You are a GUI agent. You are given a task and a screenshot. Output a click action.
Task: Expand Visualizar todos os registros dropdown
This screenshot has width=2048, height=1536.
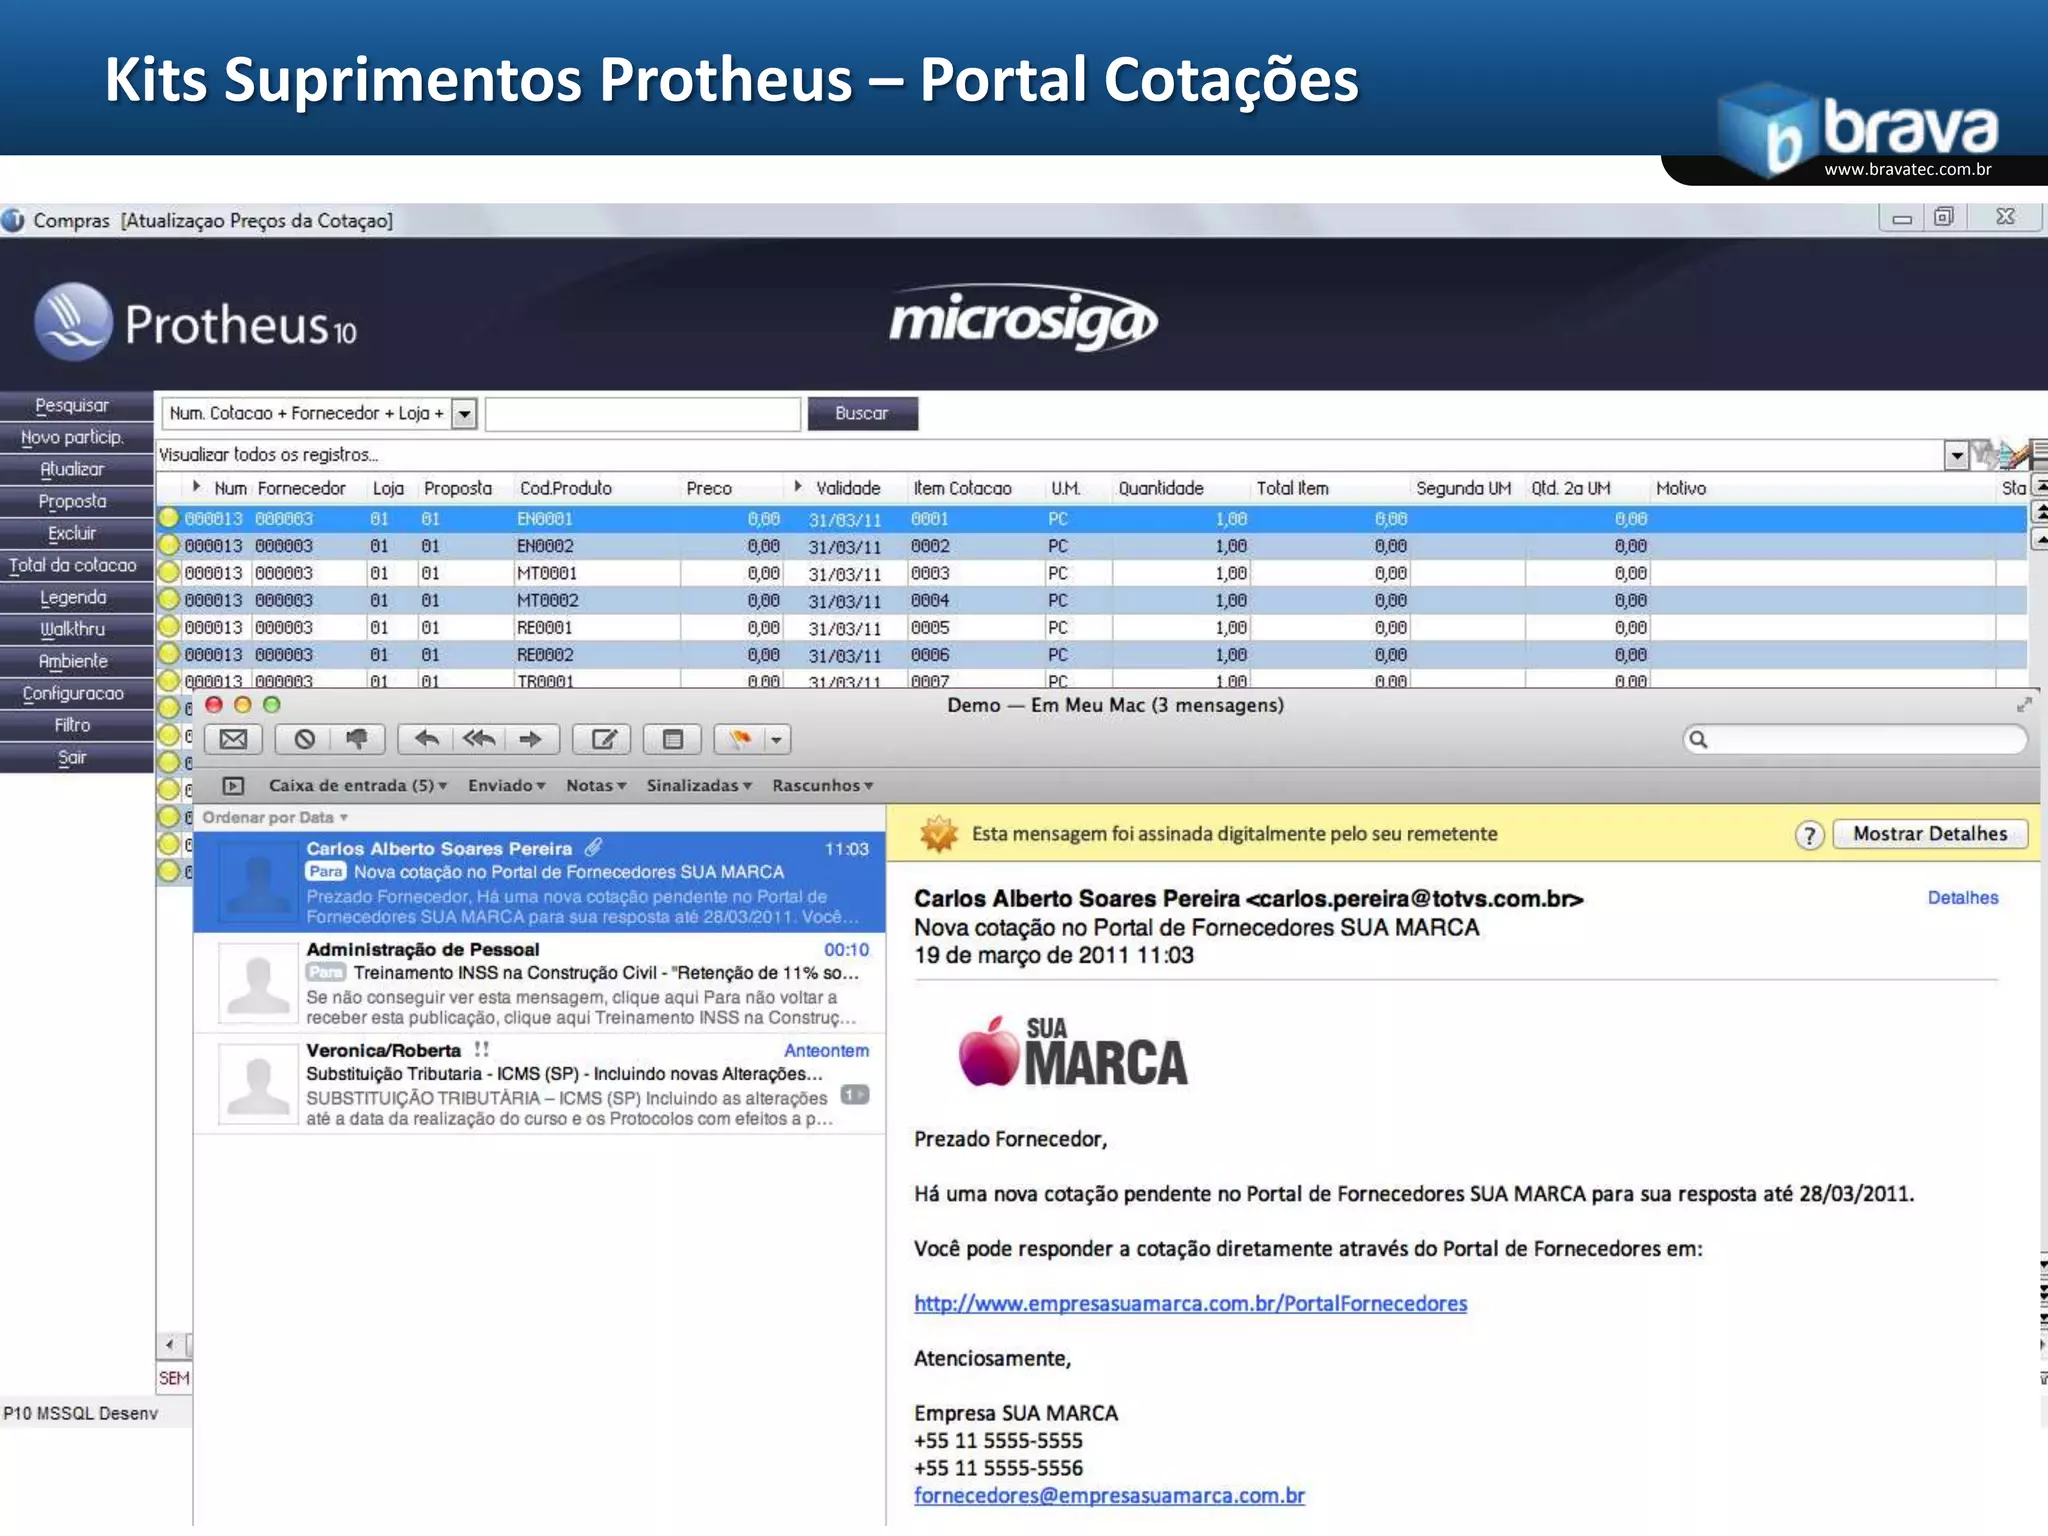(1957, 456)
